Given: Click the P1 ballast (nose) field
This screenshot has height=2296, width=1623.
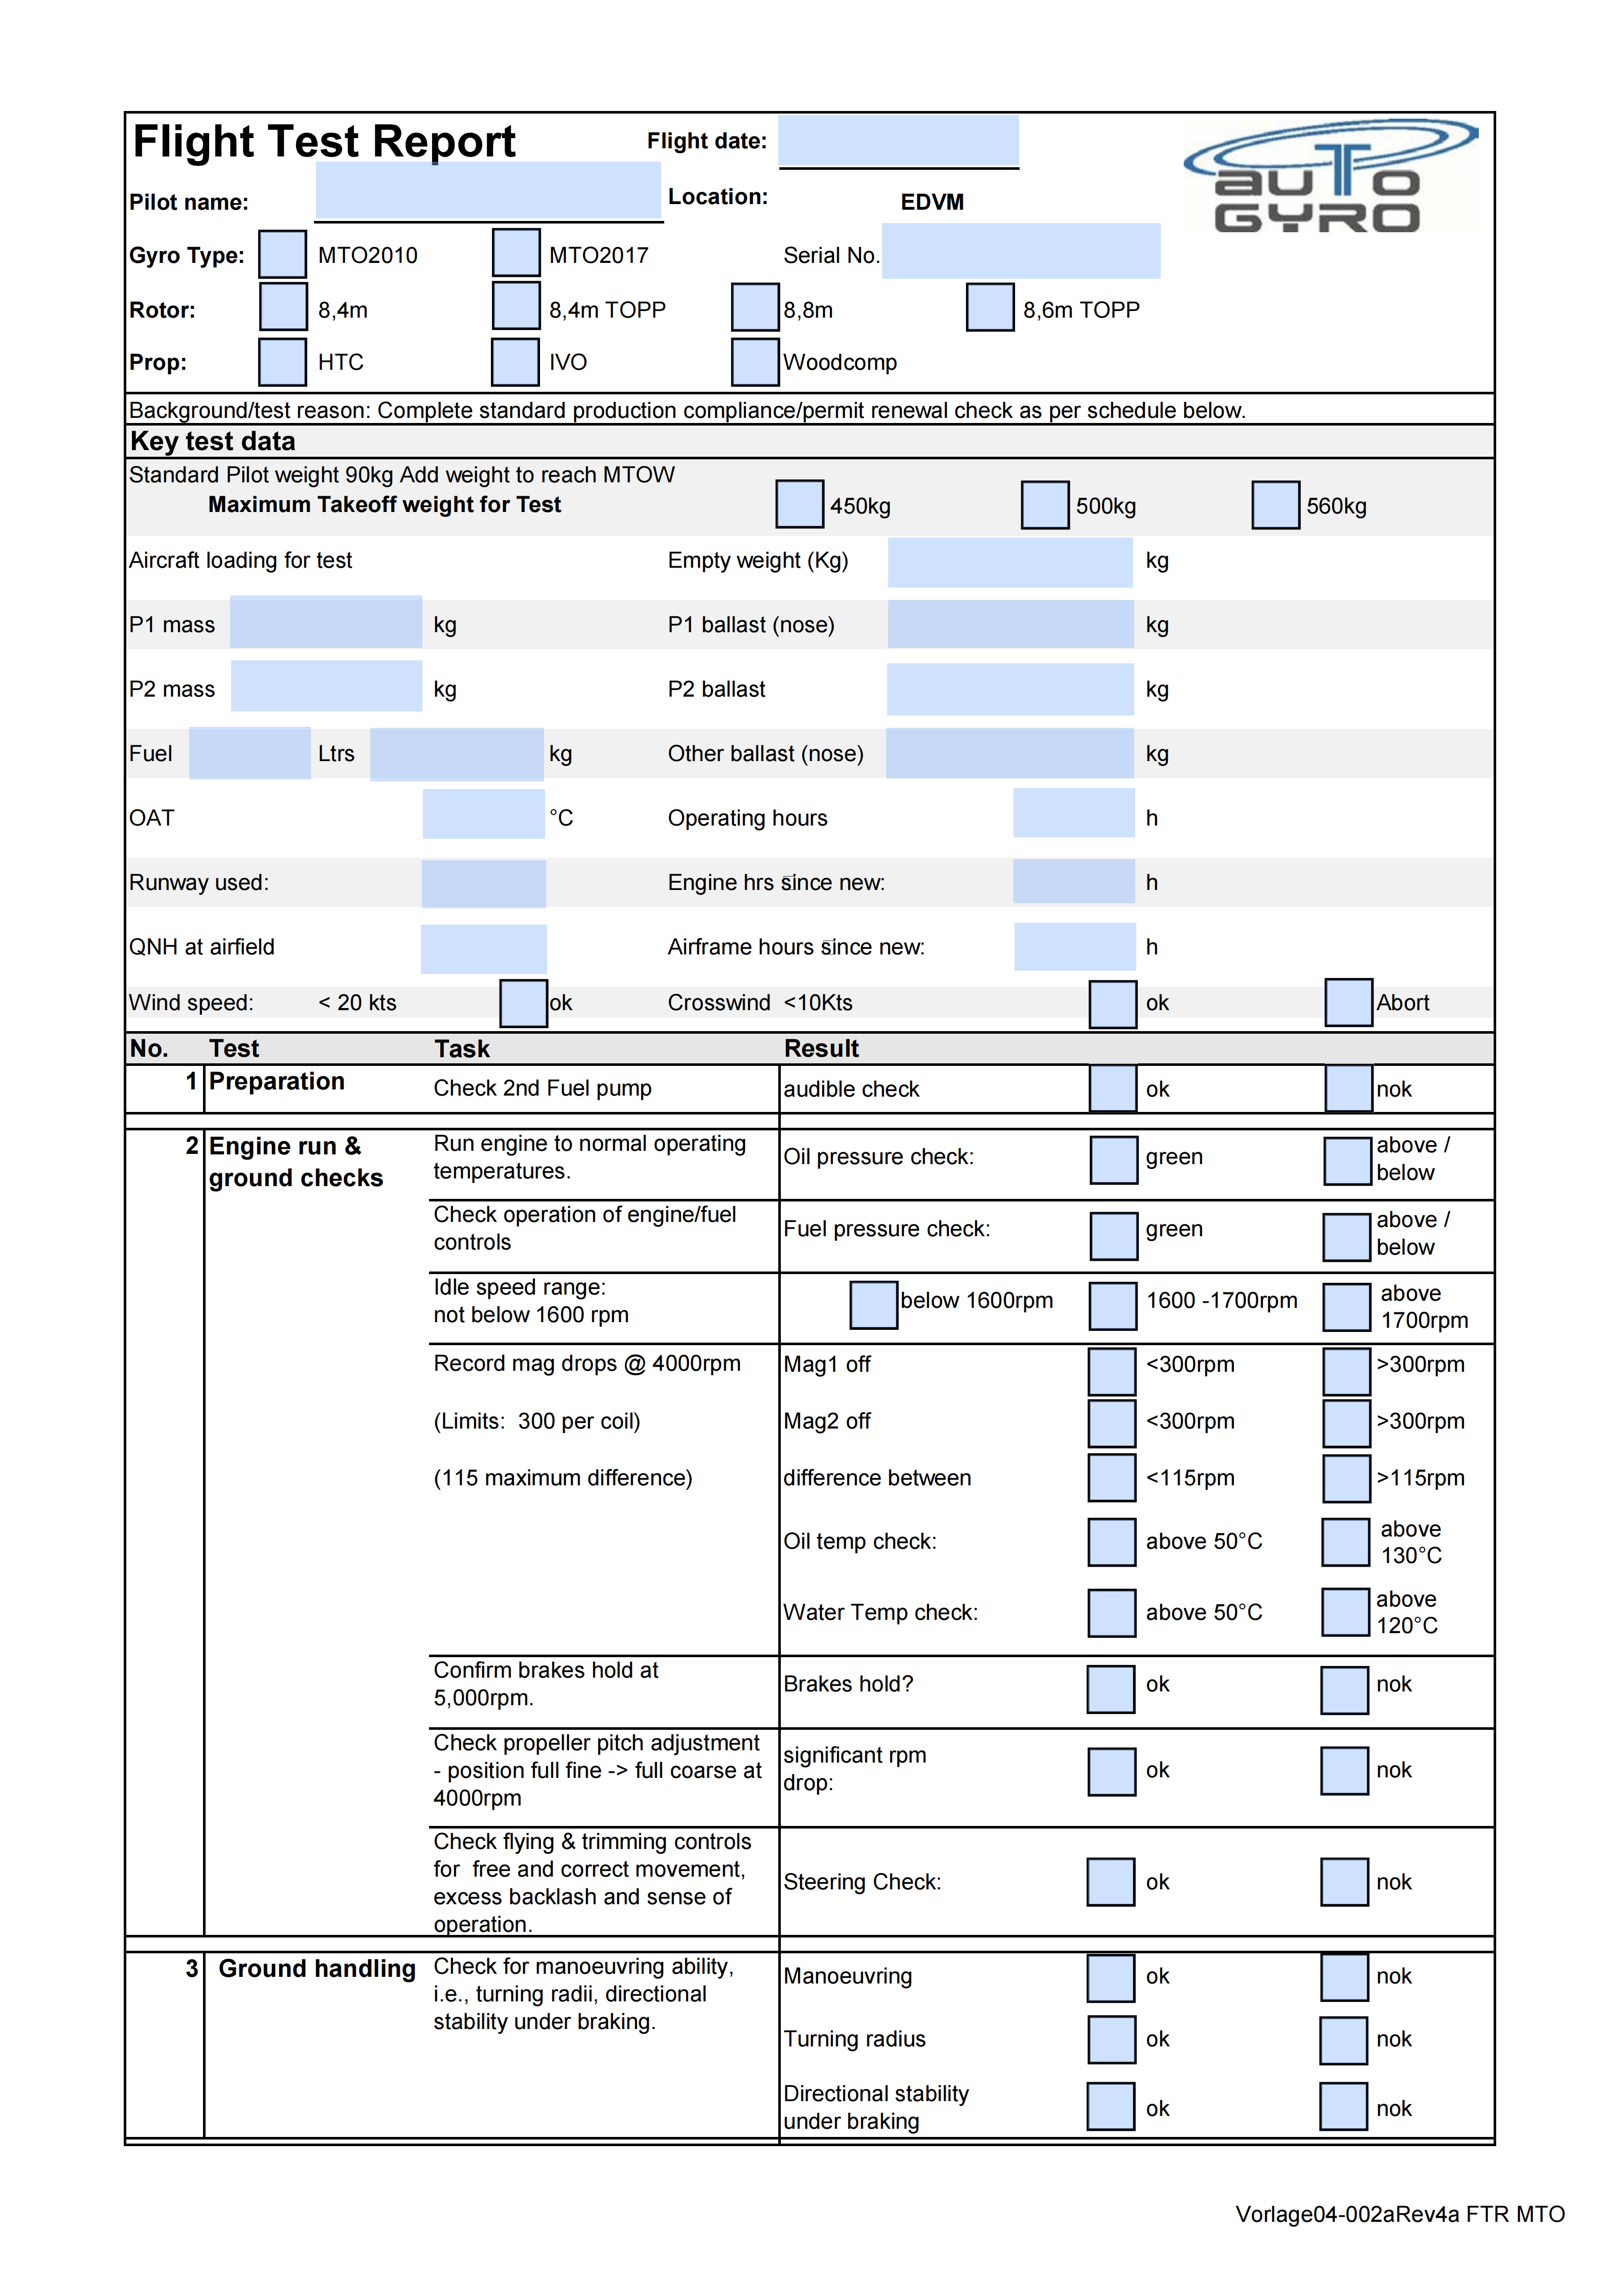Looking at the screenshot, I should [1011, 624].
